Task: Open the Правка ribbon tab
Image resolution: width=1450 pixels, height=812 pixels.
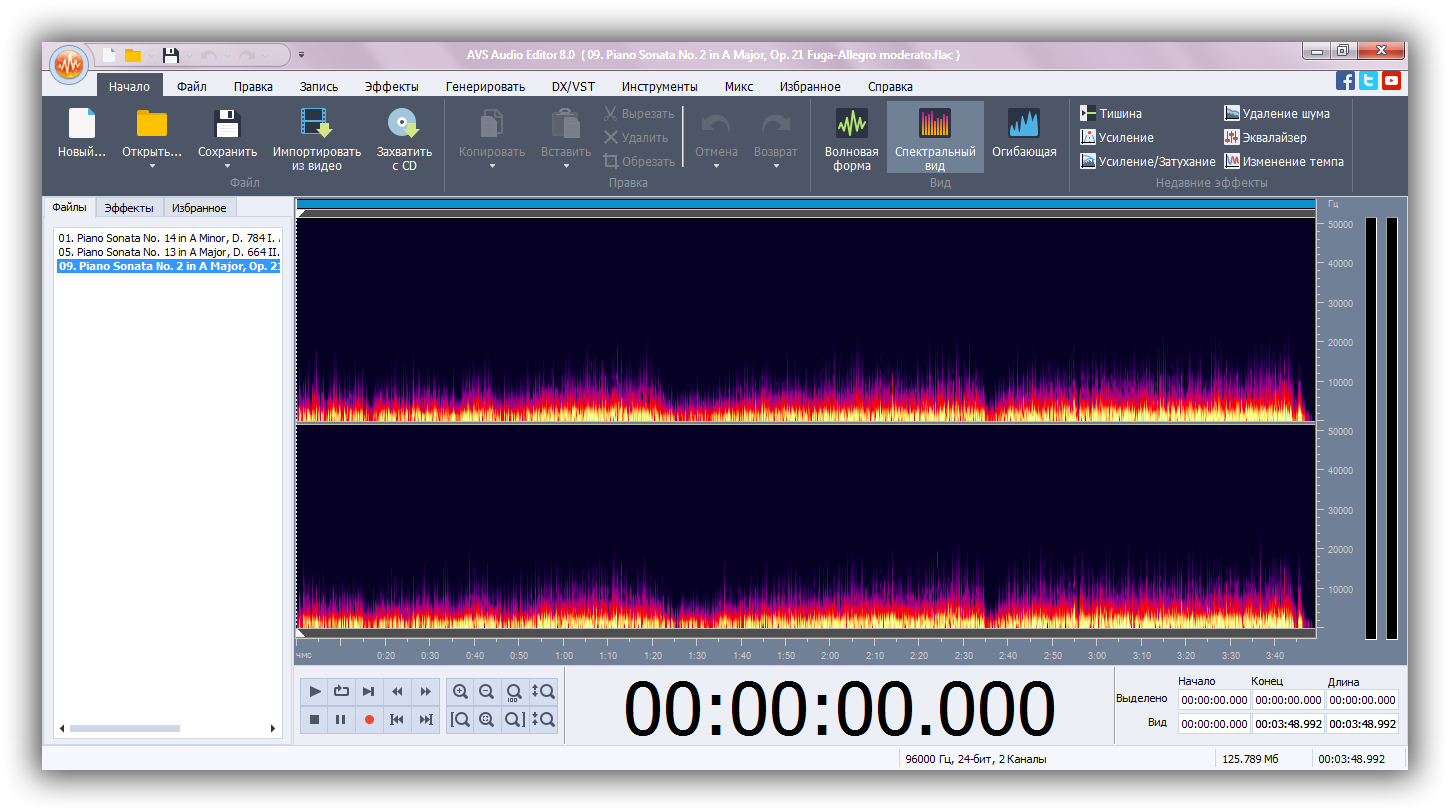Action: (x=254, y=86)
